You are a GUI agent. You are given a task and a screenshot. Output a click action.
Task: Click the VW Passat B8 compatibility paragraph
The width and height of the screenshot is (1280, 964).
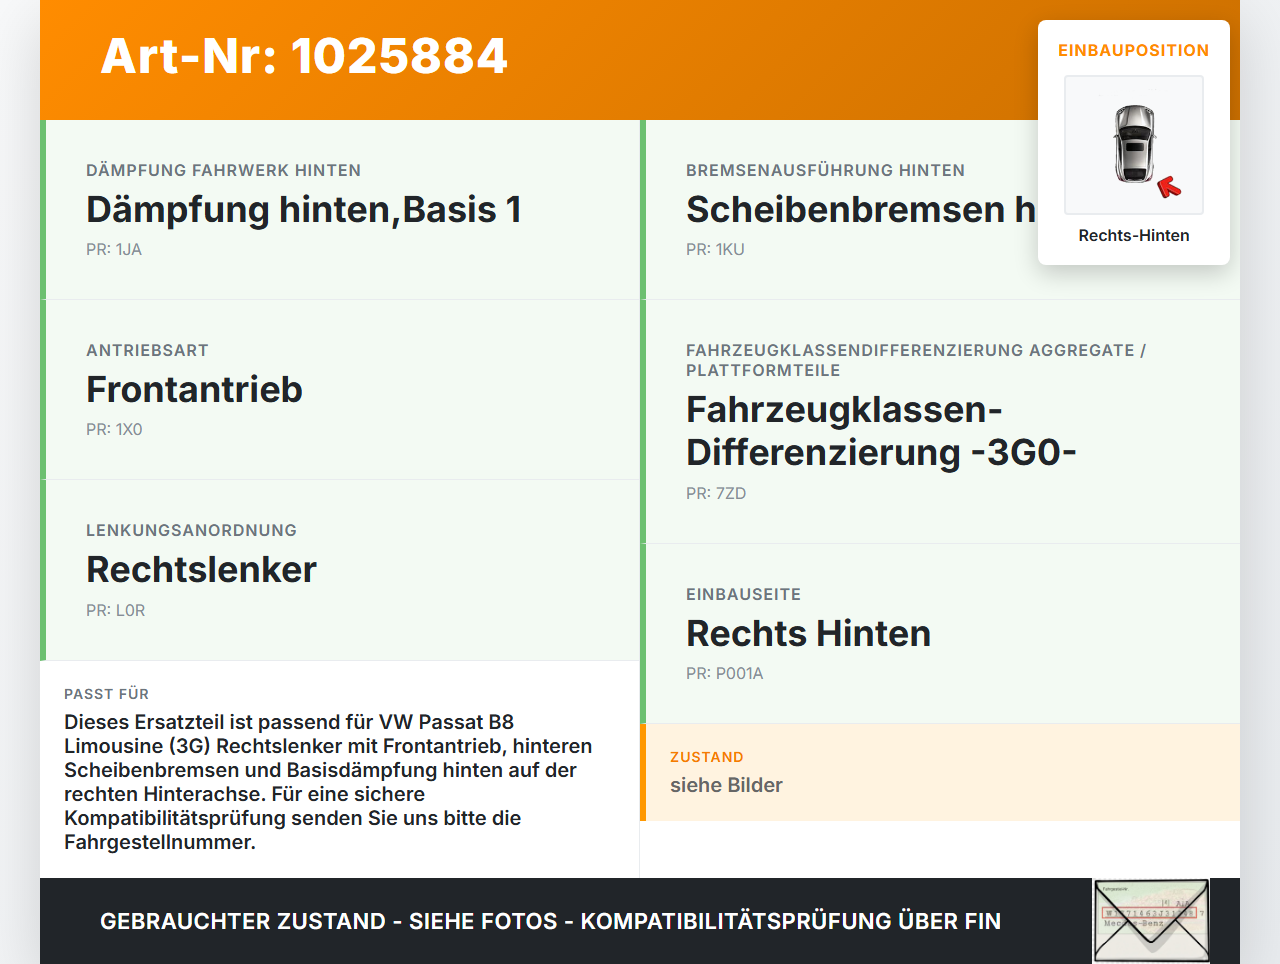tap(328, 782)
